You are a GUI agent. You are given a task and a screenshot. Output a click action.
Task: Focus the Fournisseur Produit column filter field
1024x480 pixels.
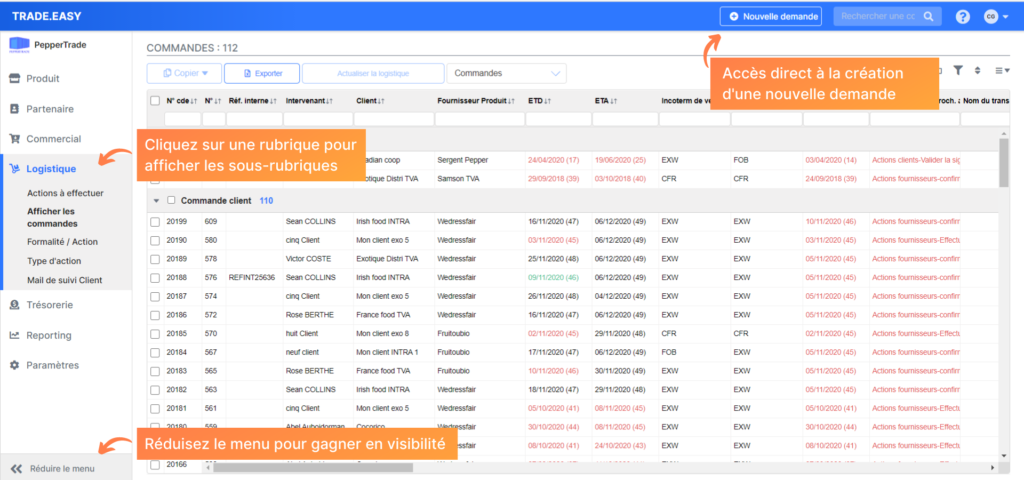point(480,119)
